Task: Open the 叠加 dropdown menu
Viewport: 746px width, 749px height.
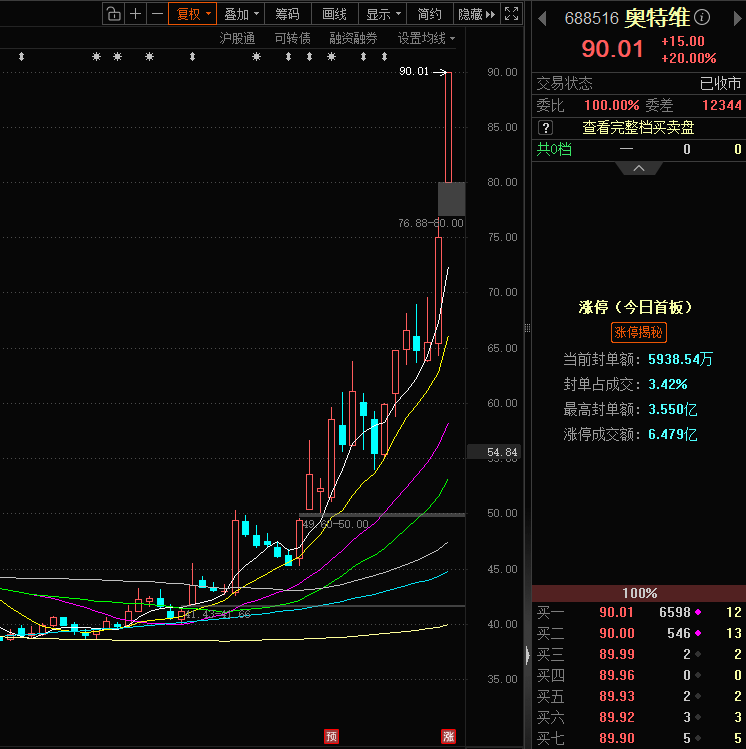Action: 241,14
